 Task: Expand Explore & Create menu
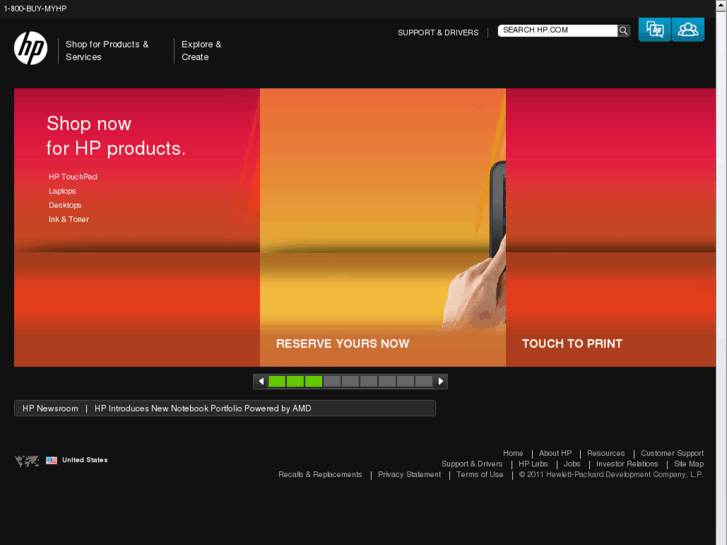(201, 51)
